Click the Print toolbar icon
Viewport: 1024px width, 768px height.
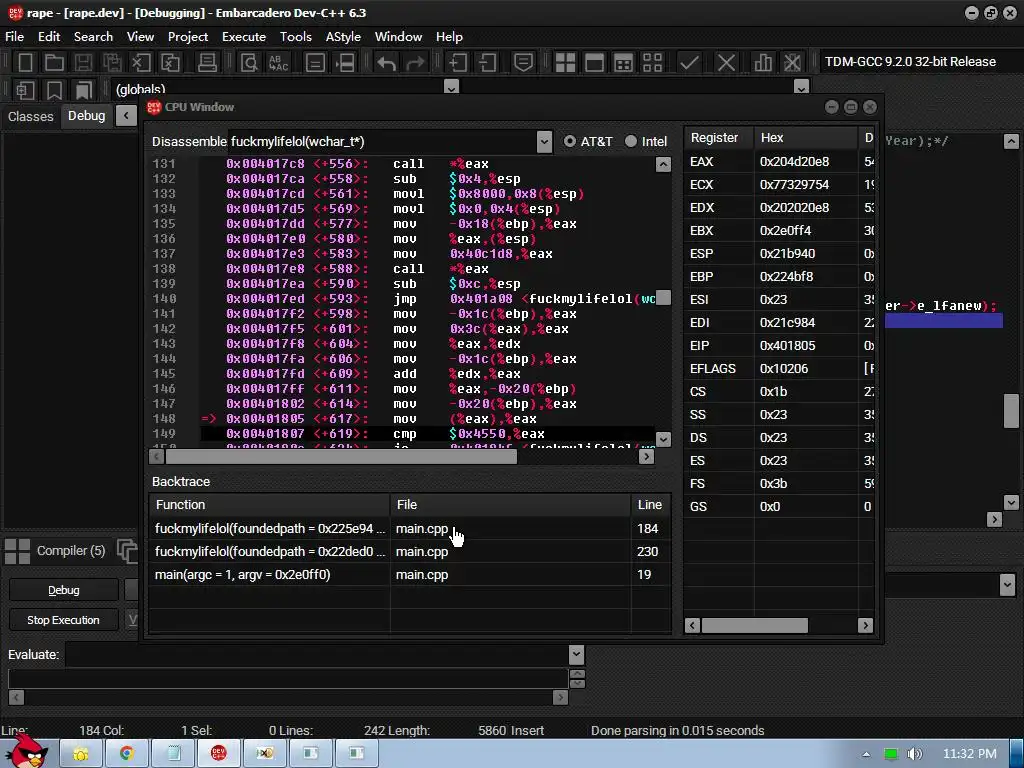[207, 62]
